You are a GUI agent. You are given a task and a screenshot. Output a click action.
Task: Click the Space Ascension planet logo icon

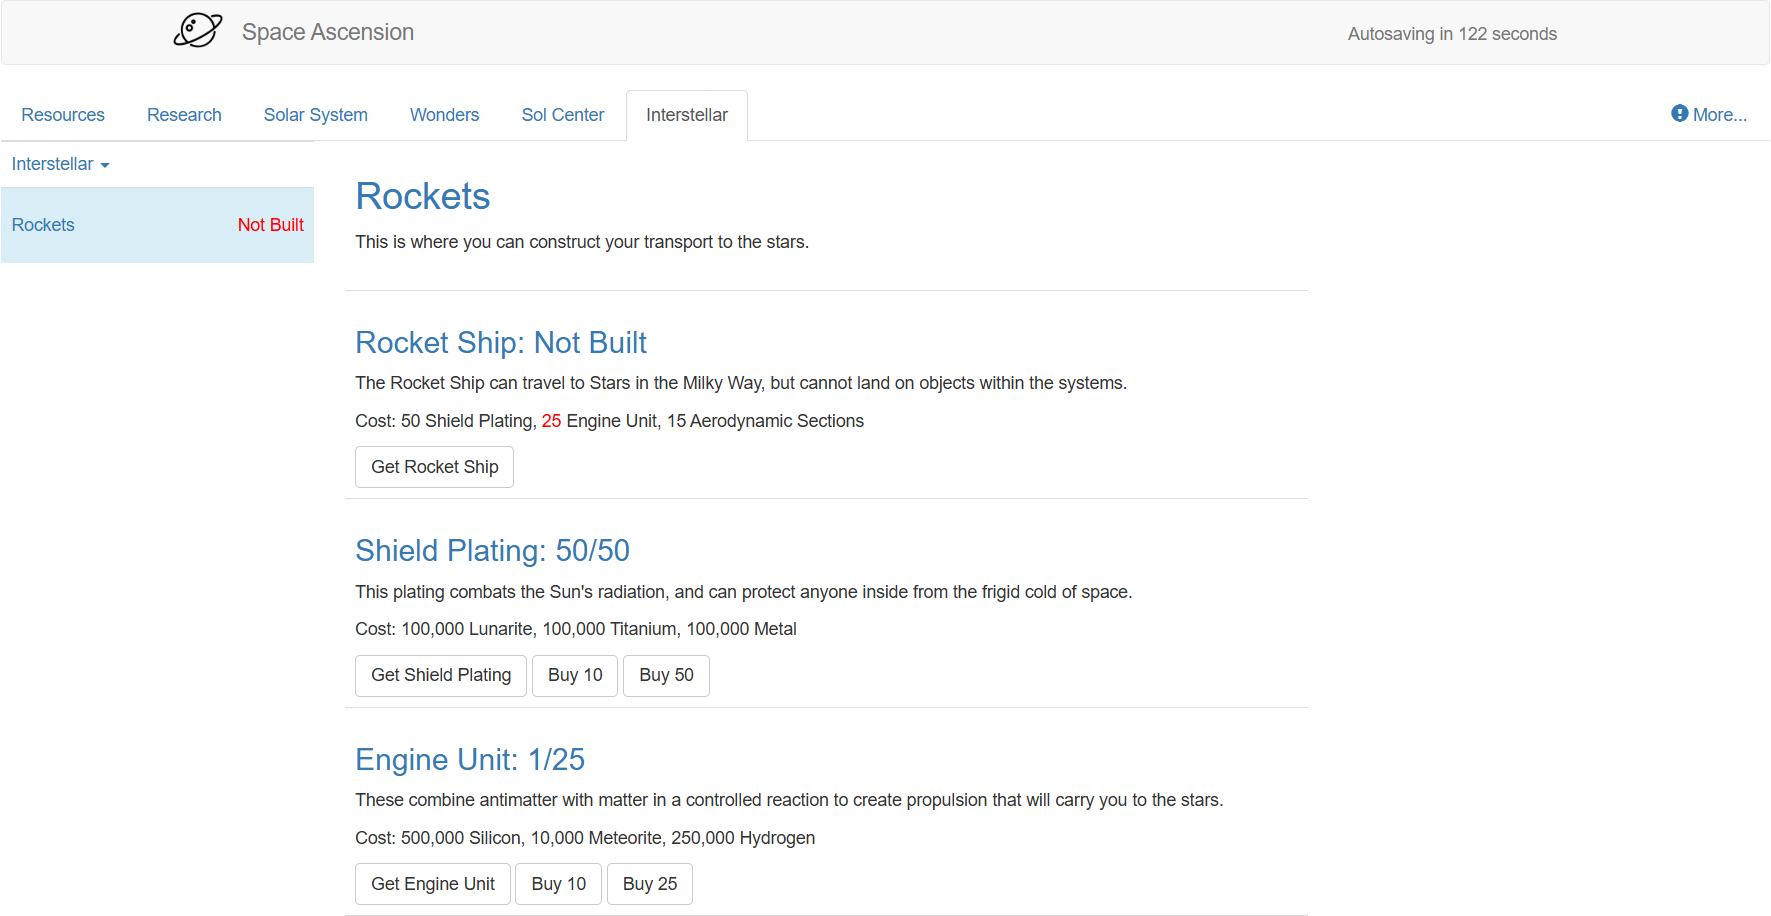(197, 31)
